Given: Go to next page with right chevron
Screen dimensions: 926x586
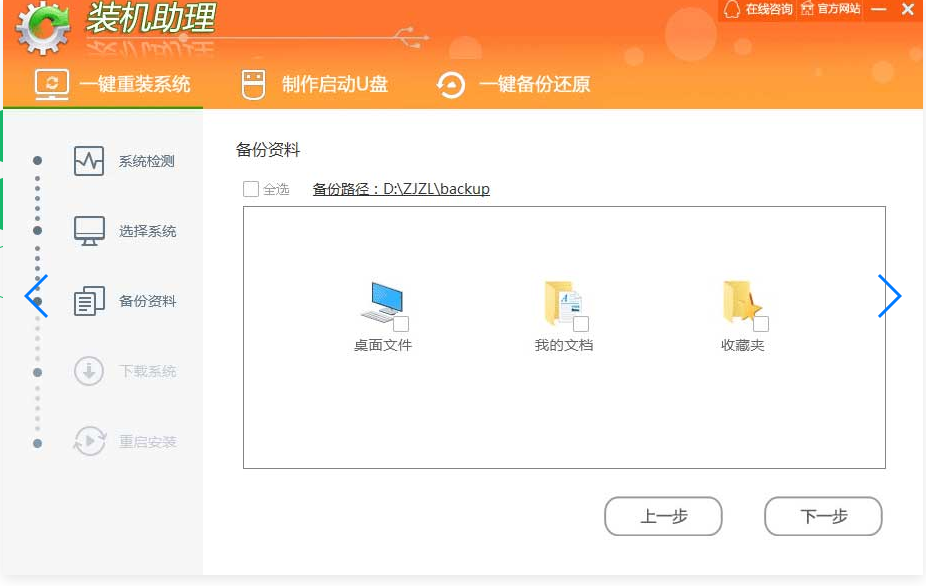Looking at the screenshot, I should pos(889,296).
